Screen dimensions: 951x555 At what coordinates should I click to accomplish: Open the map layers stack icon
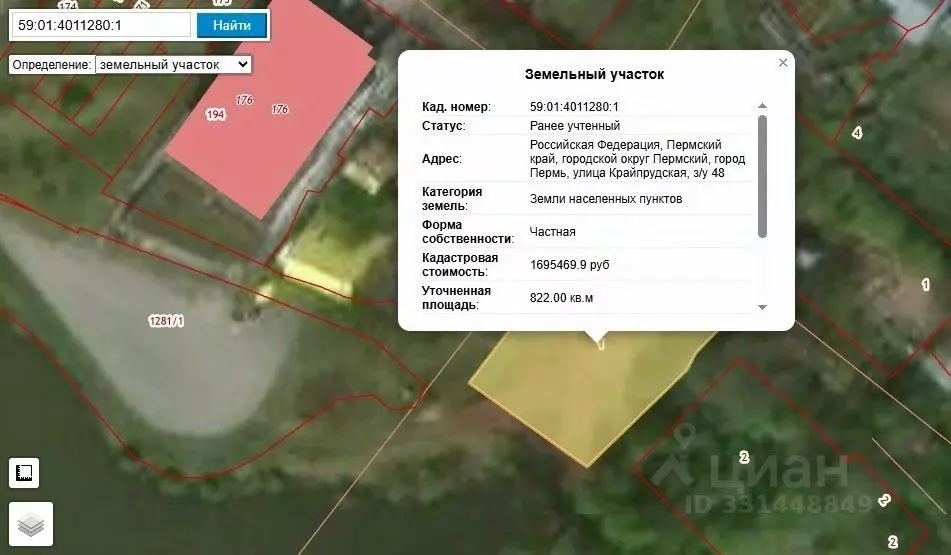click(x=31, y=524)
